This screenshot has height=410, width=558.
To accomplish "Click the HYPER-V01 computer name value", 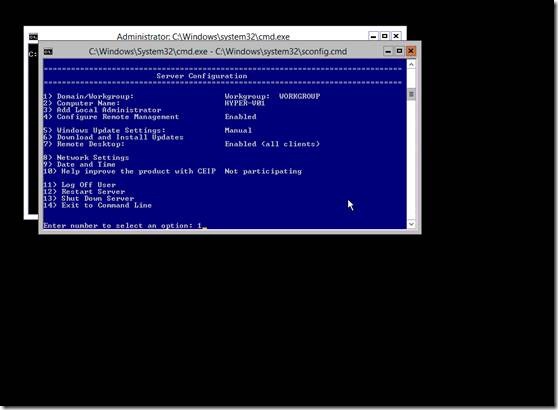I will [x=245, y=103].
